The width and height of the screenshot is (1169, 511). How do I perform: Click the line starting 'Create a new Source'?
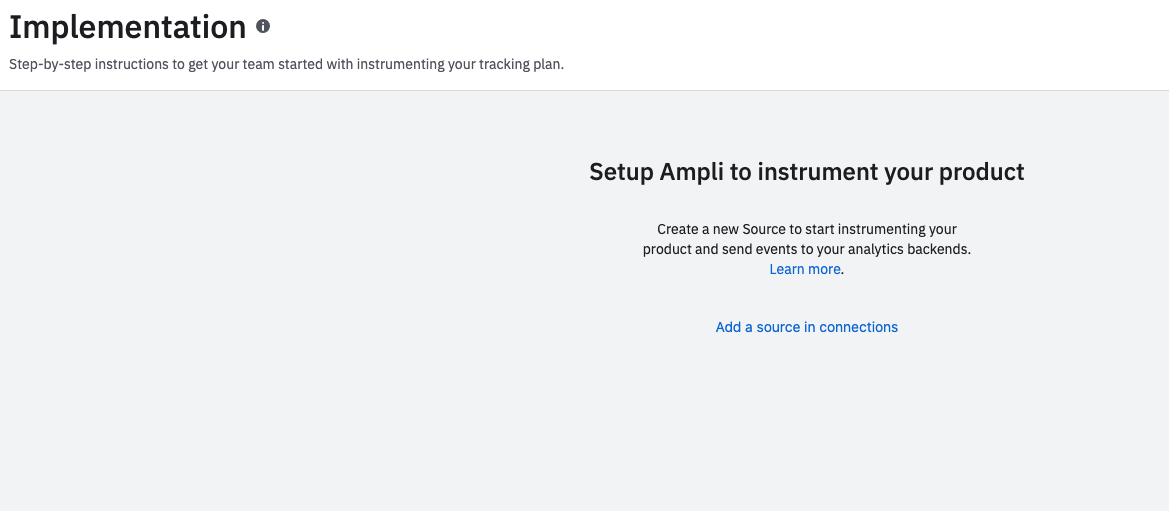(x=806, y=229)
